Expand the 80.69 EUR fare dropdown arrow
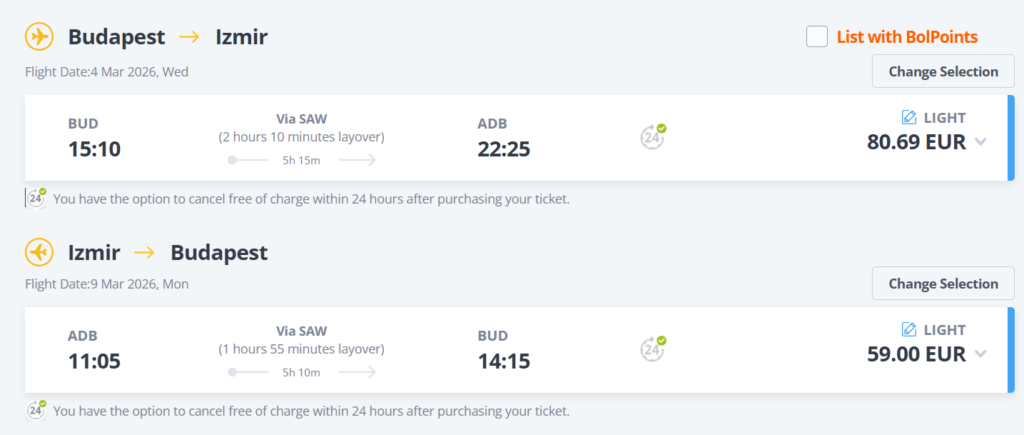The image size is (1024, 435). (x=980, y=142)
